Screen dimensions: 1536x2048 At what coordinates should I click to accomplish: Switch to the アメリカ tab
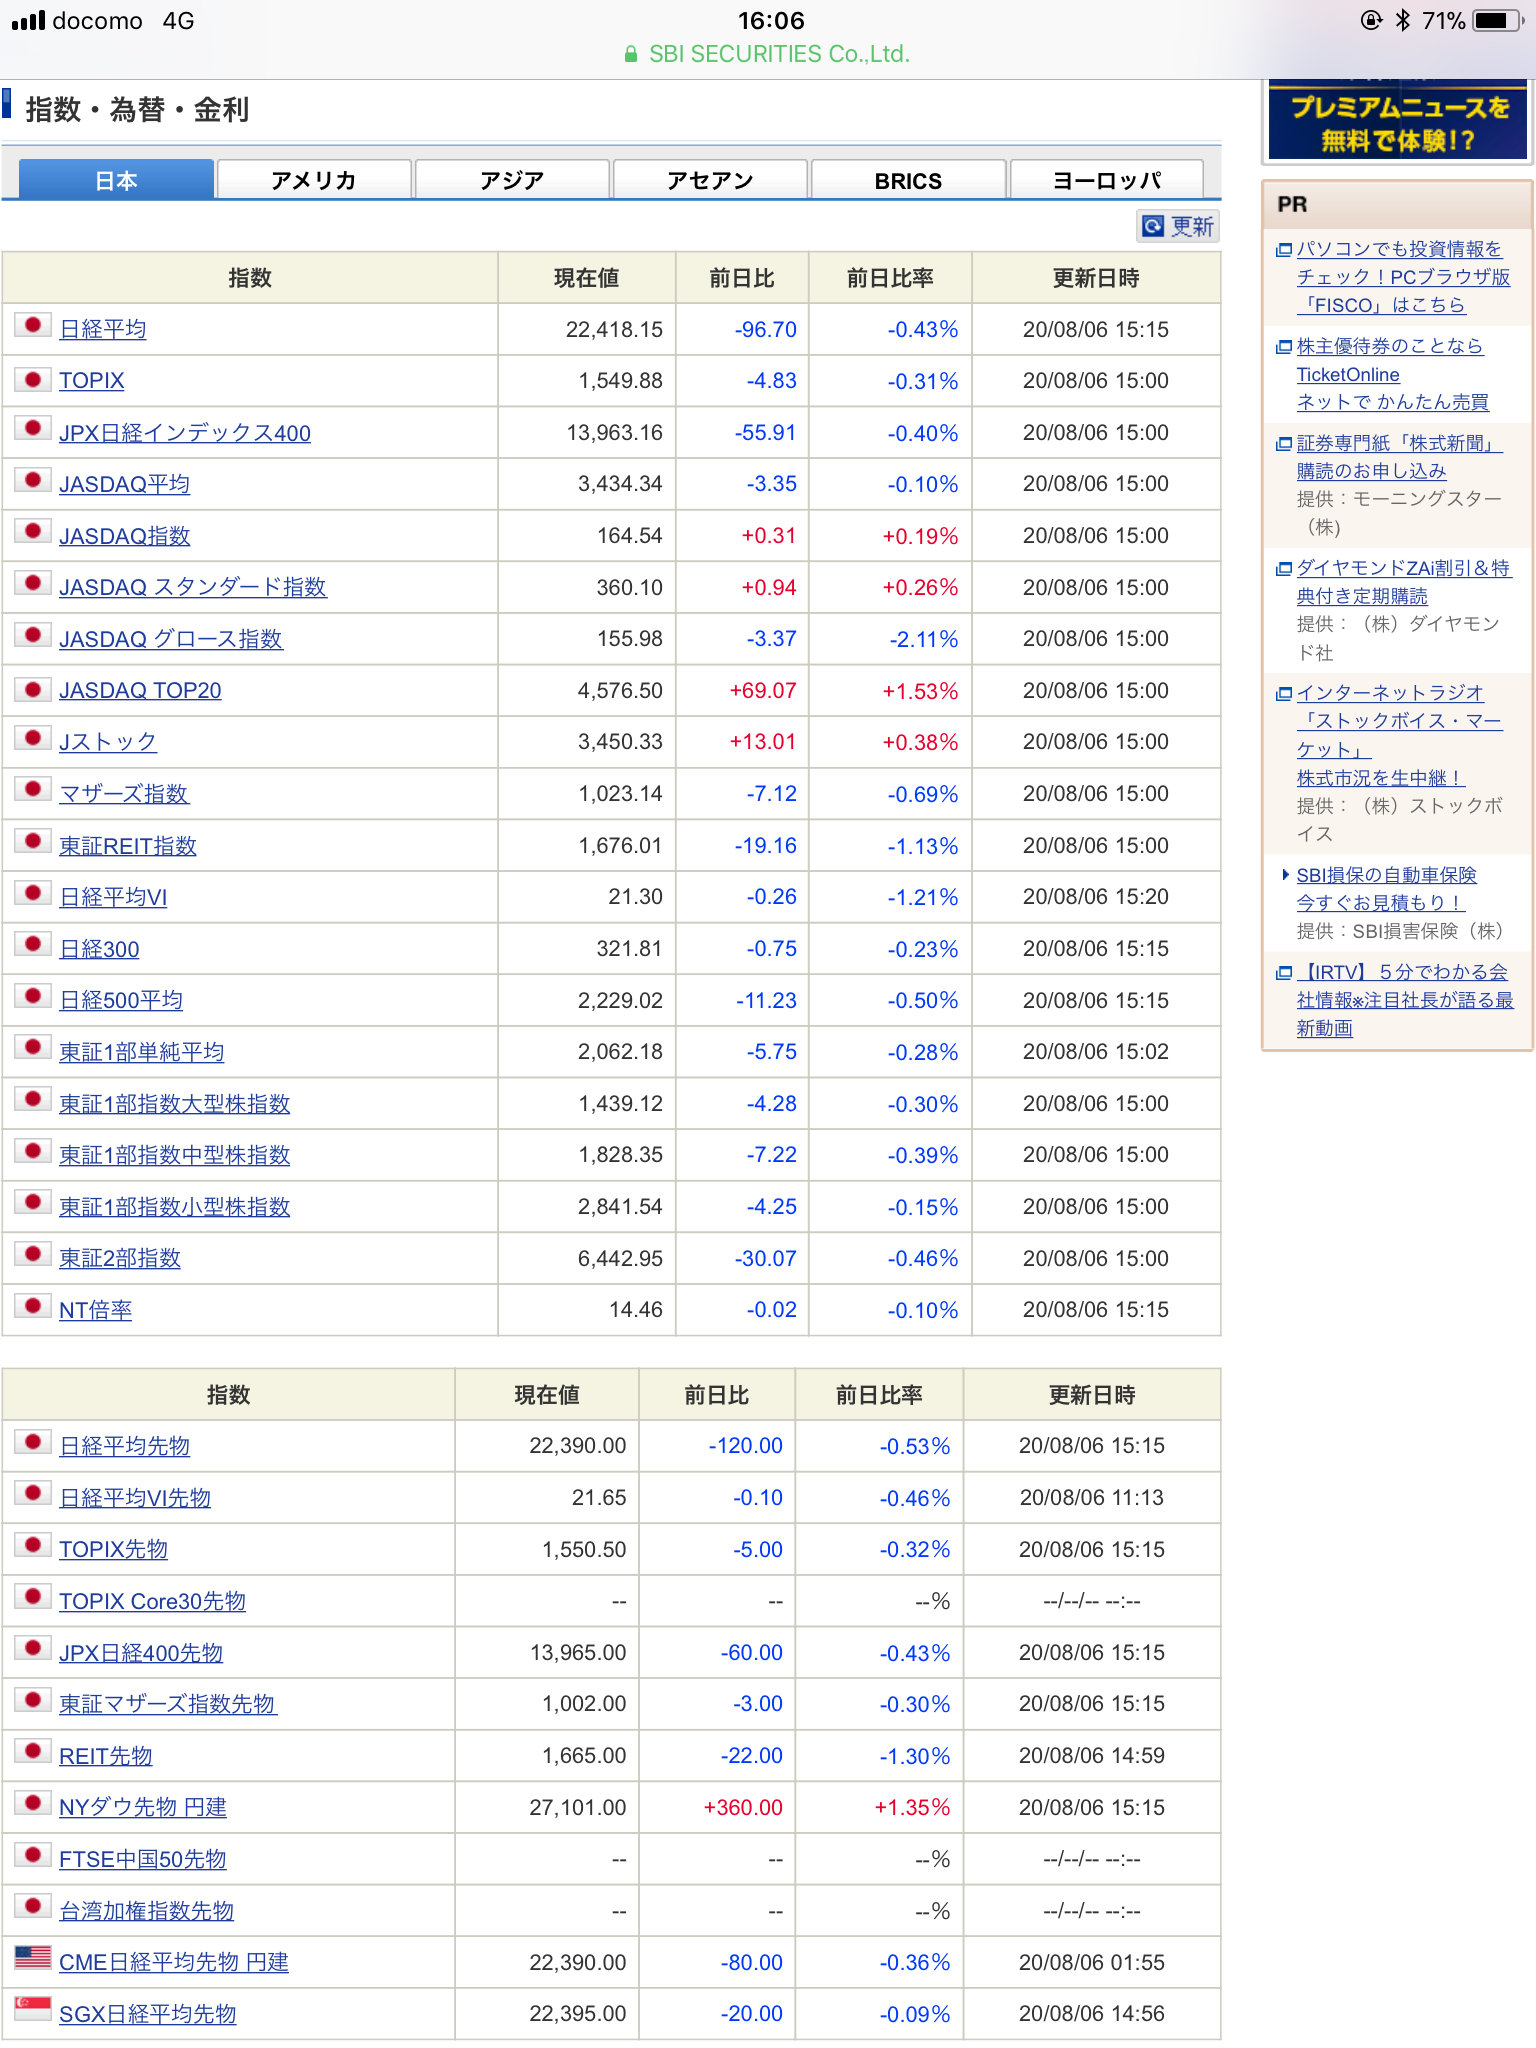click(314, 180)
